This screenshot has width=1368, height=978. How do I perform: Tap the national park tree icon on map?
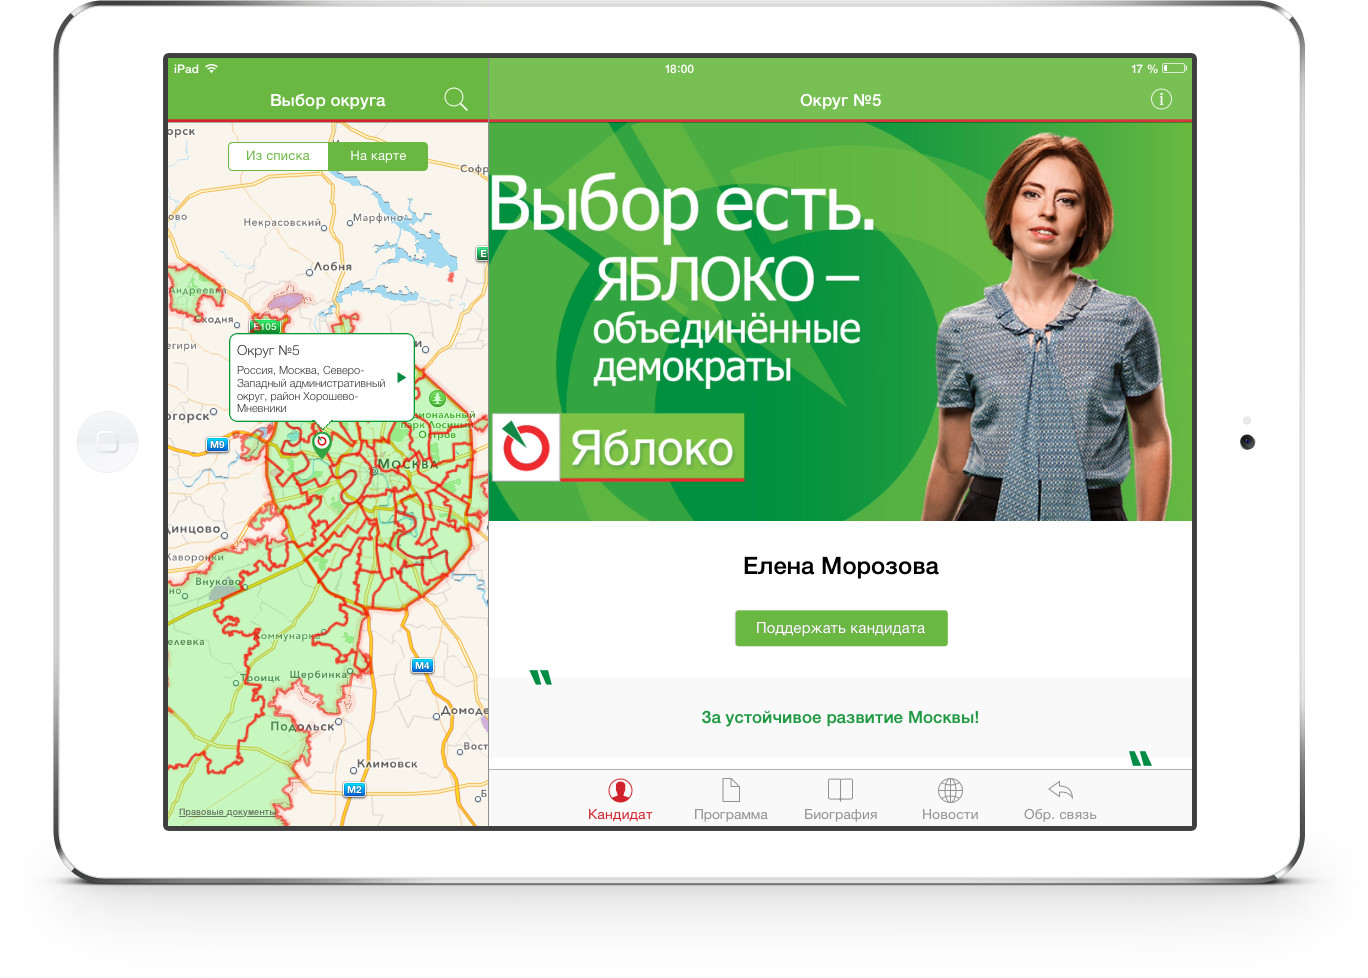point(437,398)
